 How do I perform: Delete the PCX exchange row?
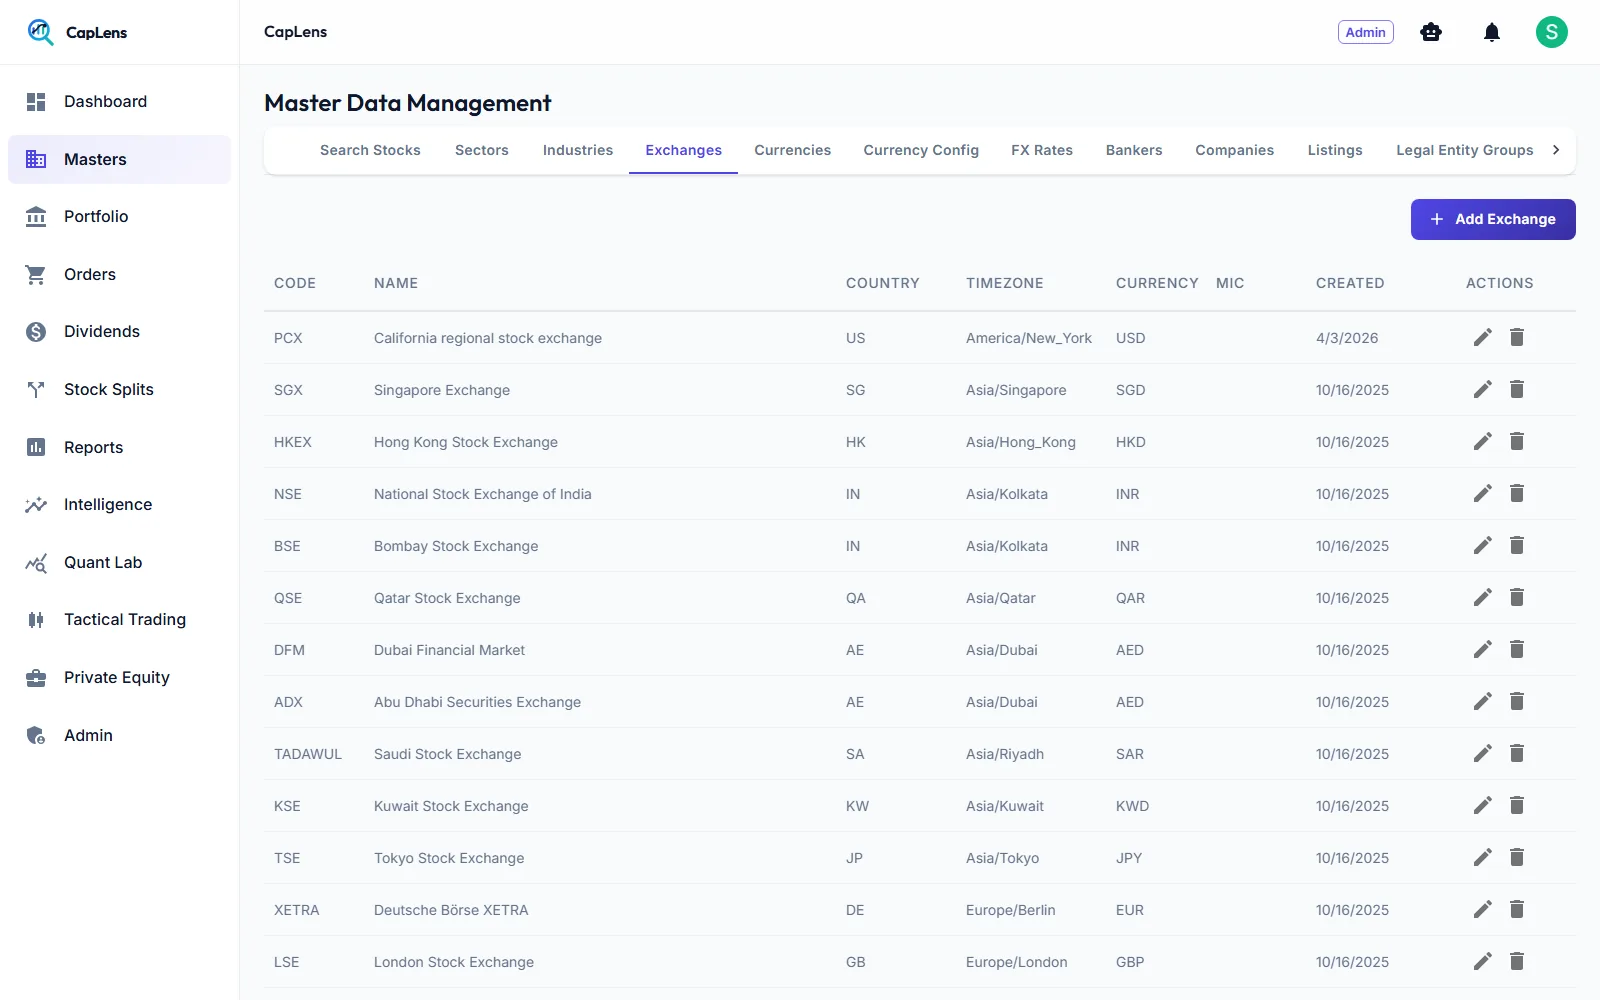coord(1517,337)
